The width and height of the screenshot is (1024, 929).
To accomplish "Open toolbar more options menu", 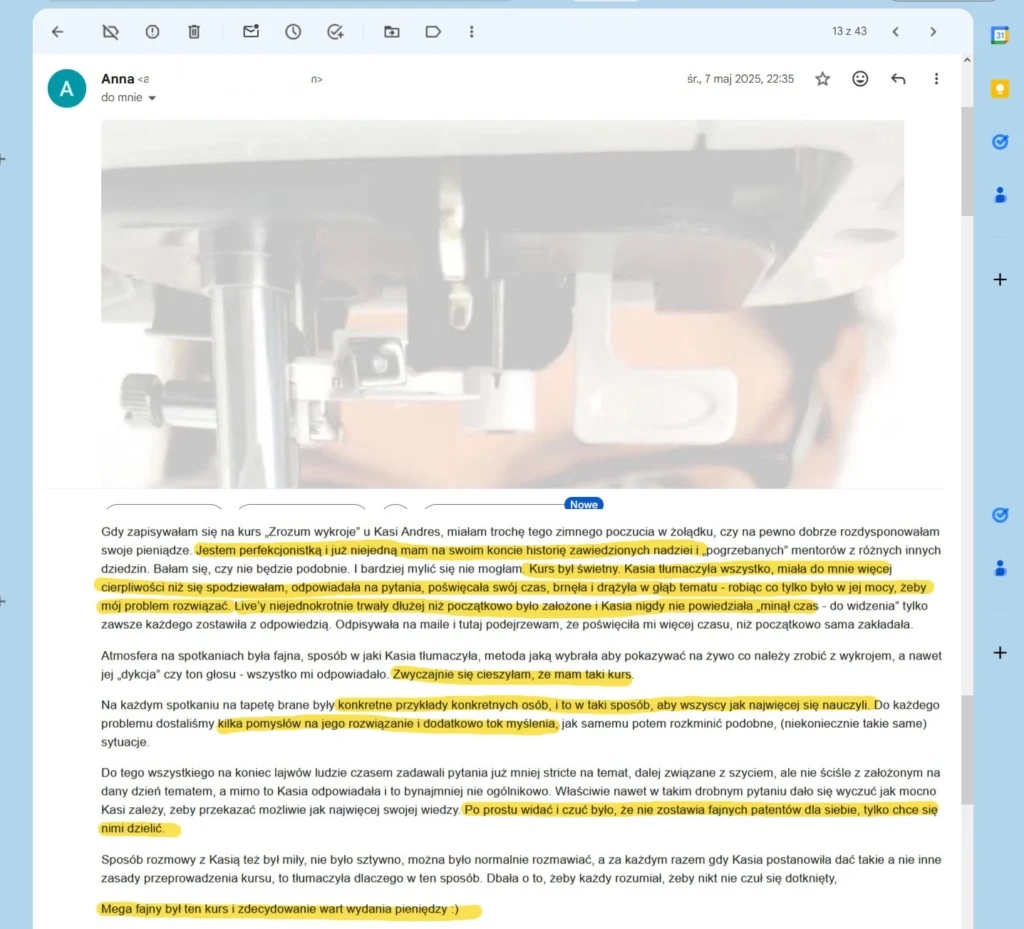I will [472, 31].
